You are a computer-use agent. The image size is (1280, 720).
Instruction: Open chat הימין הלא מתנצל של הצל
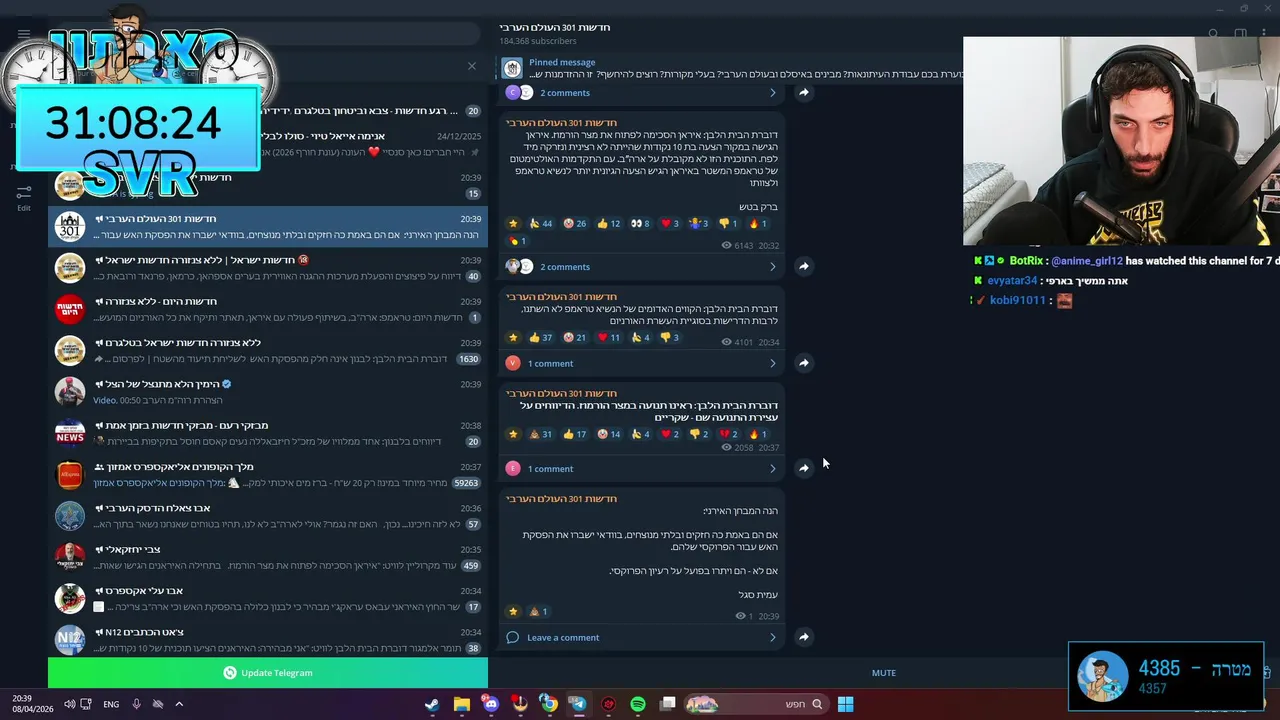click(268, 391)
